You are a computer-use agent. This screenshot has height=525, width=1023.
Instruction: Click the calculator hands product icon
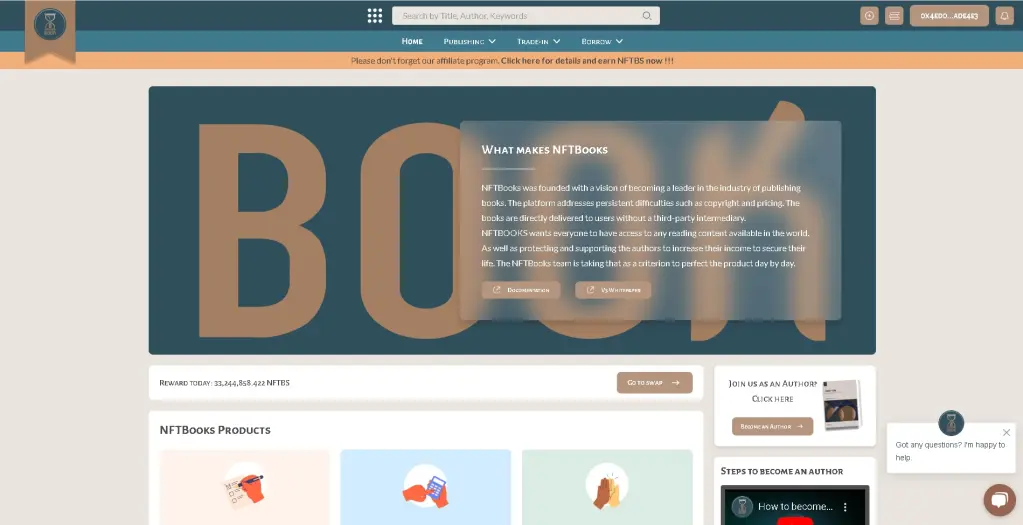click(425, 487)
